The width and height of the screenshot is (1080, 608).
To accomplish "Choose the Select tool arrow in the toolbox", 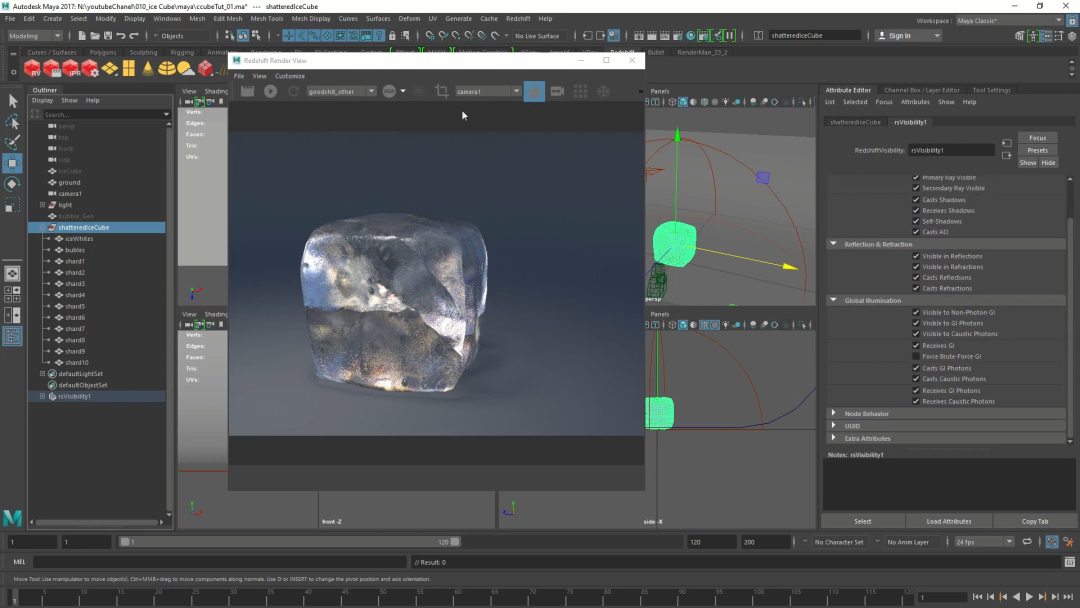I will pos(12,101).
